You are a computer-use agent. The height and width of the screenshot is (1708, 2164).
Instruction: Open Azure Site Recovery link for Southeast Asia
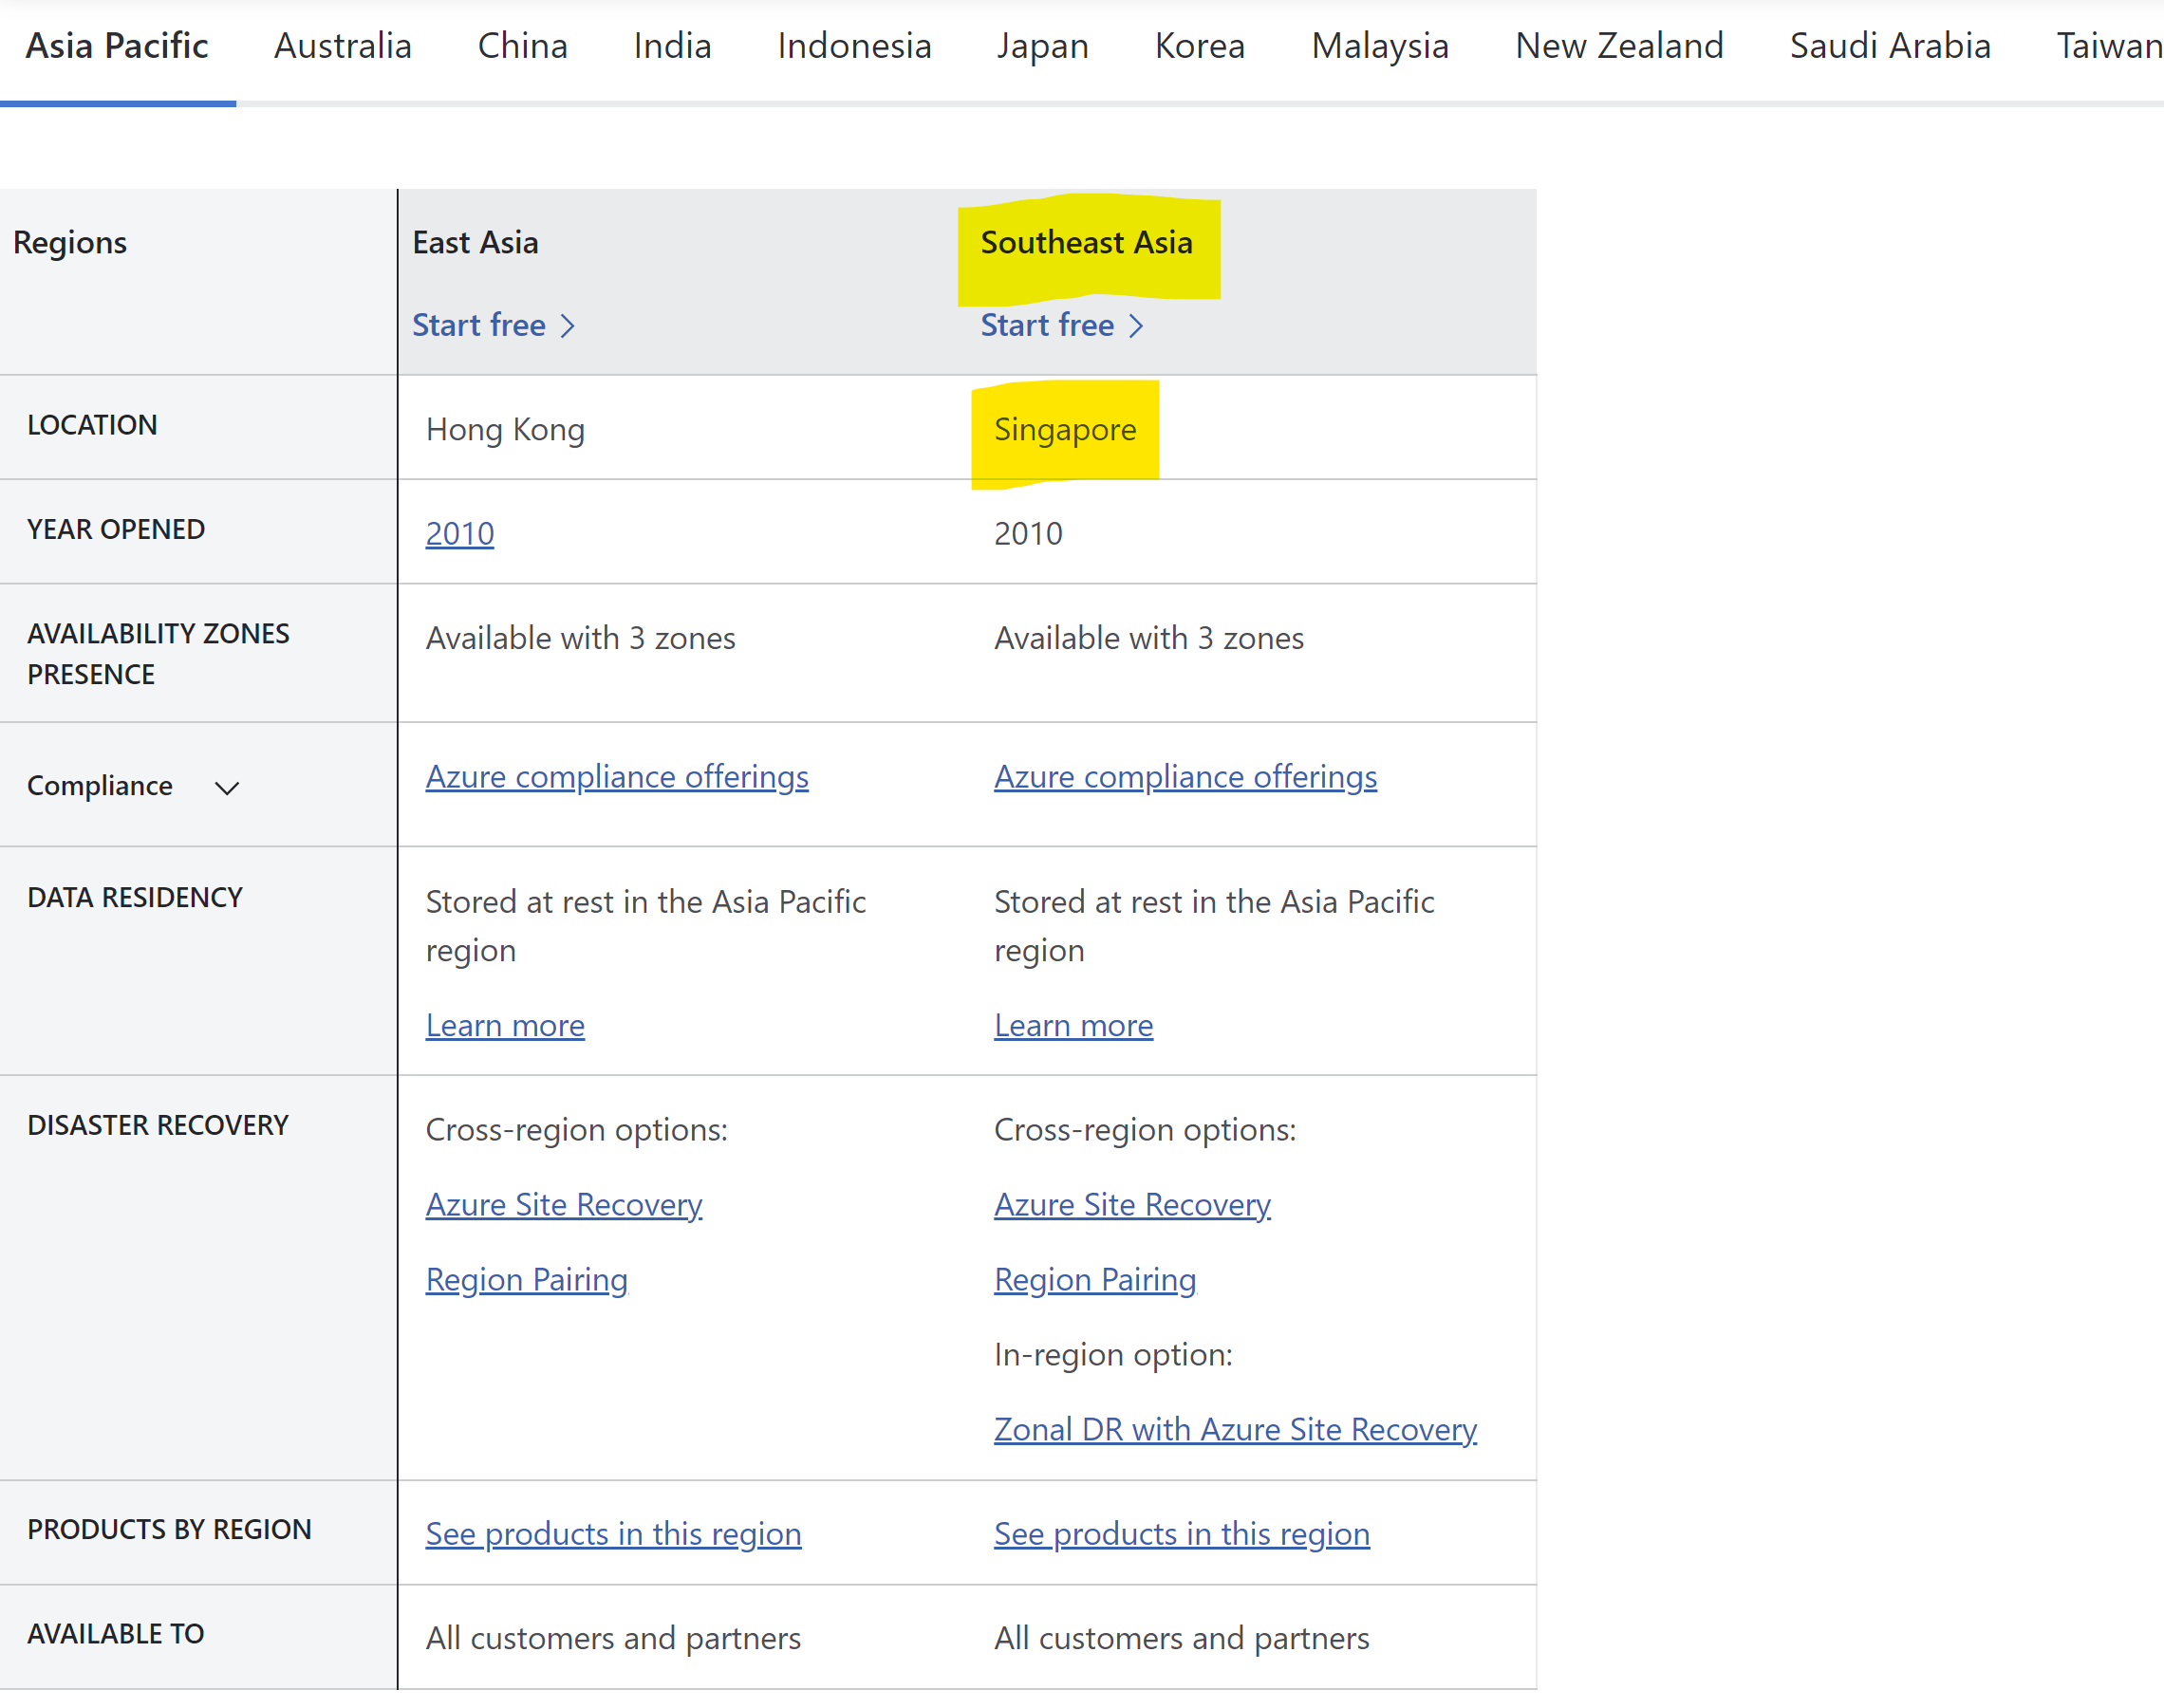[x=1131, y=1204]
